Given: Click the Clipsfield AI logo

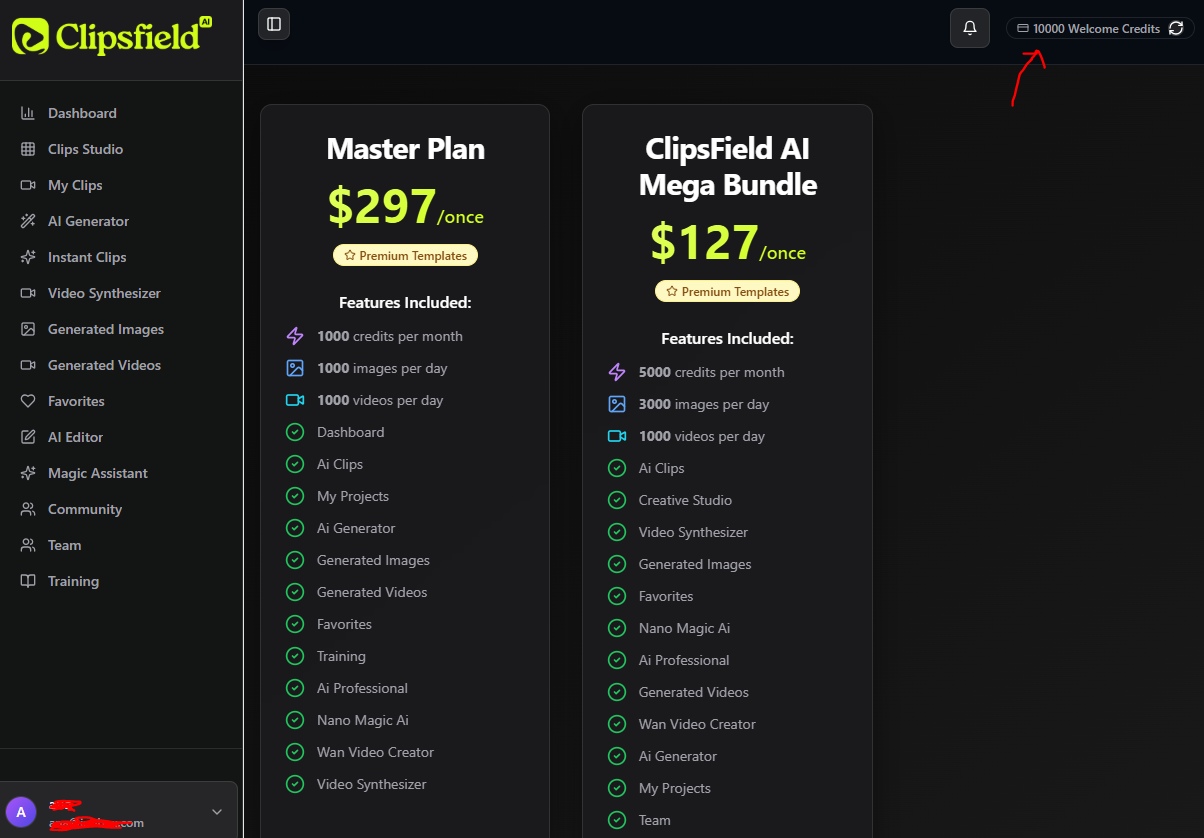Looking at the screenshot, I should pos(112,36).
